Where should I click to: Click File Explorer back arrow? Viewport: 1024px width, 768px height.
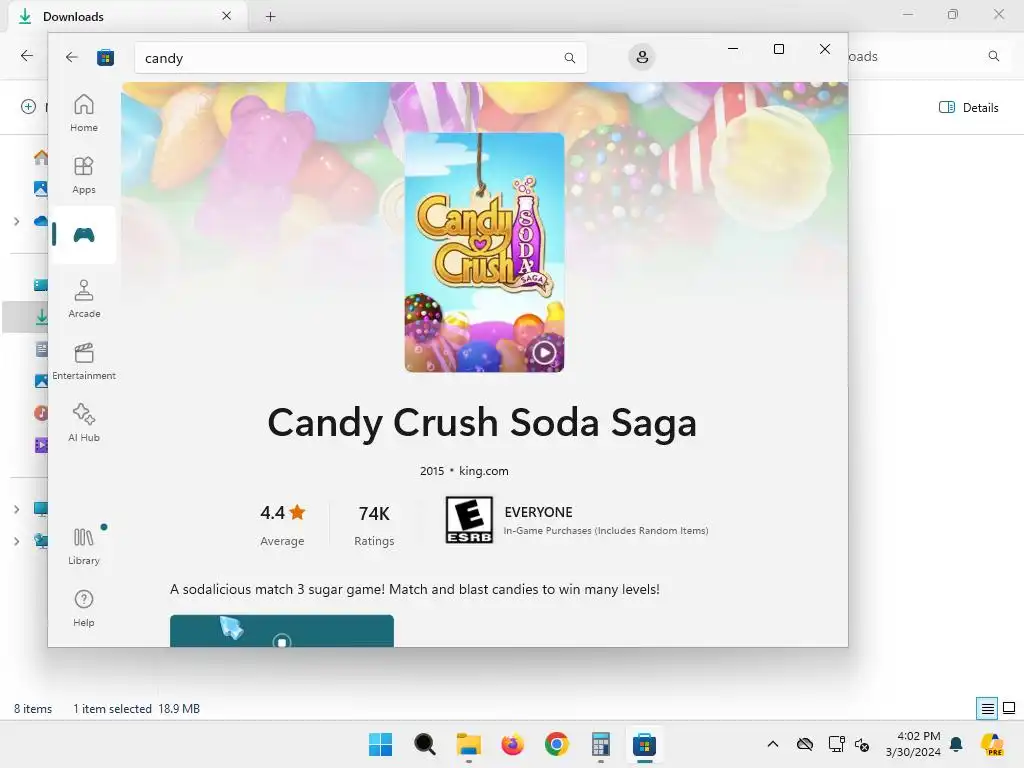(27, 56)
